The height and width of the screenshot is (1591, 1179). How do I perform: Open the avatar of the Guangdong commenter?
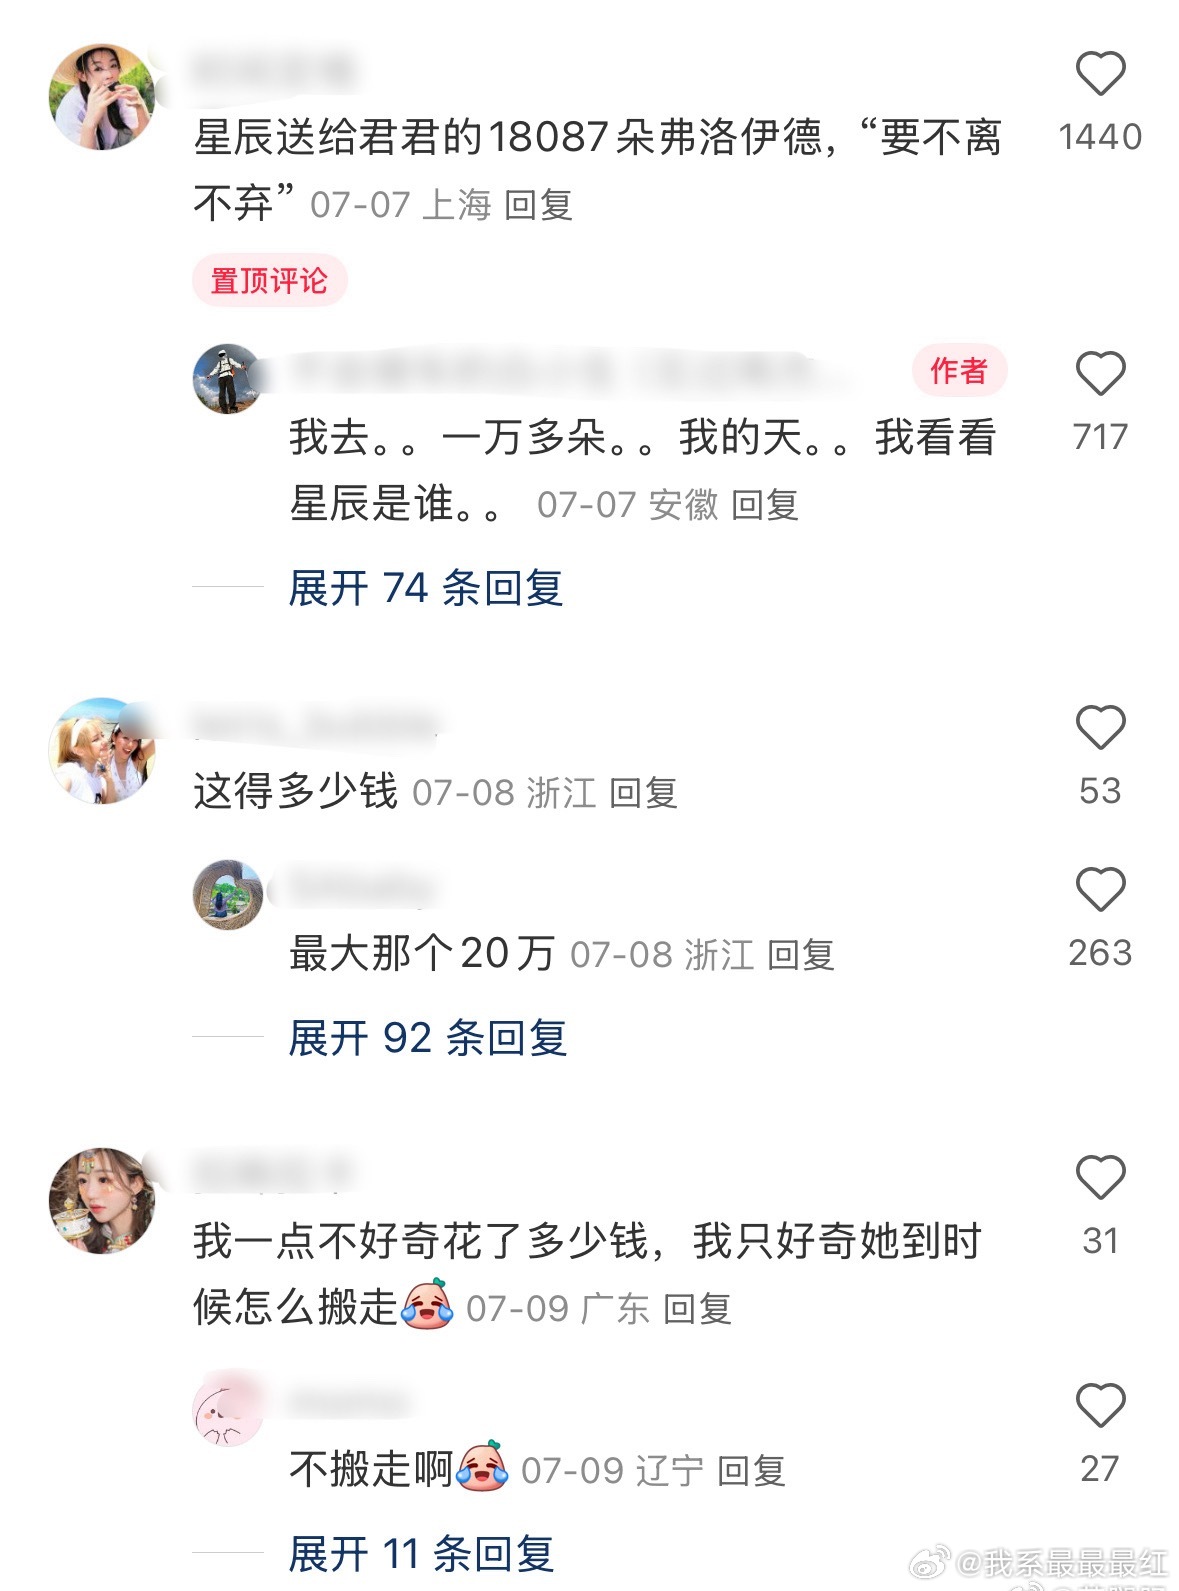point(102,1201)
